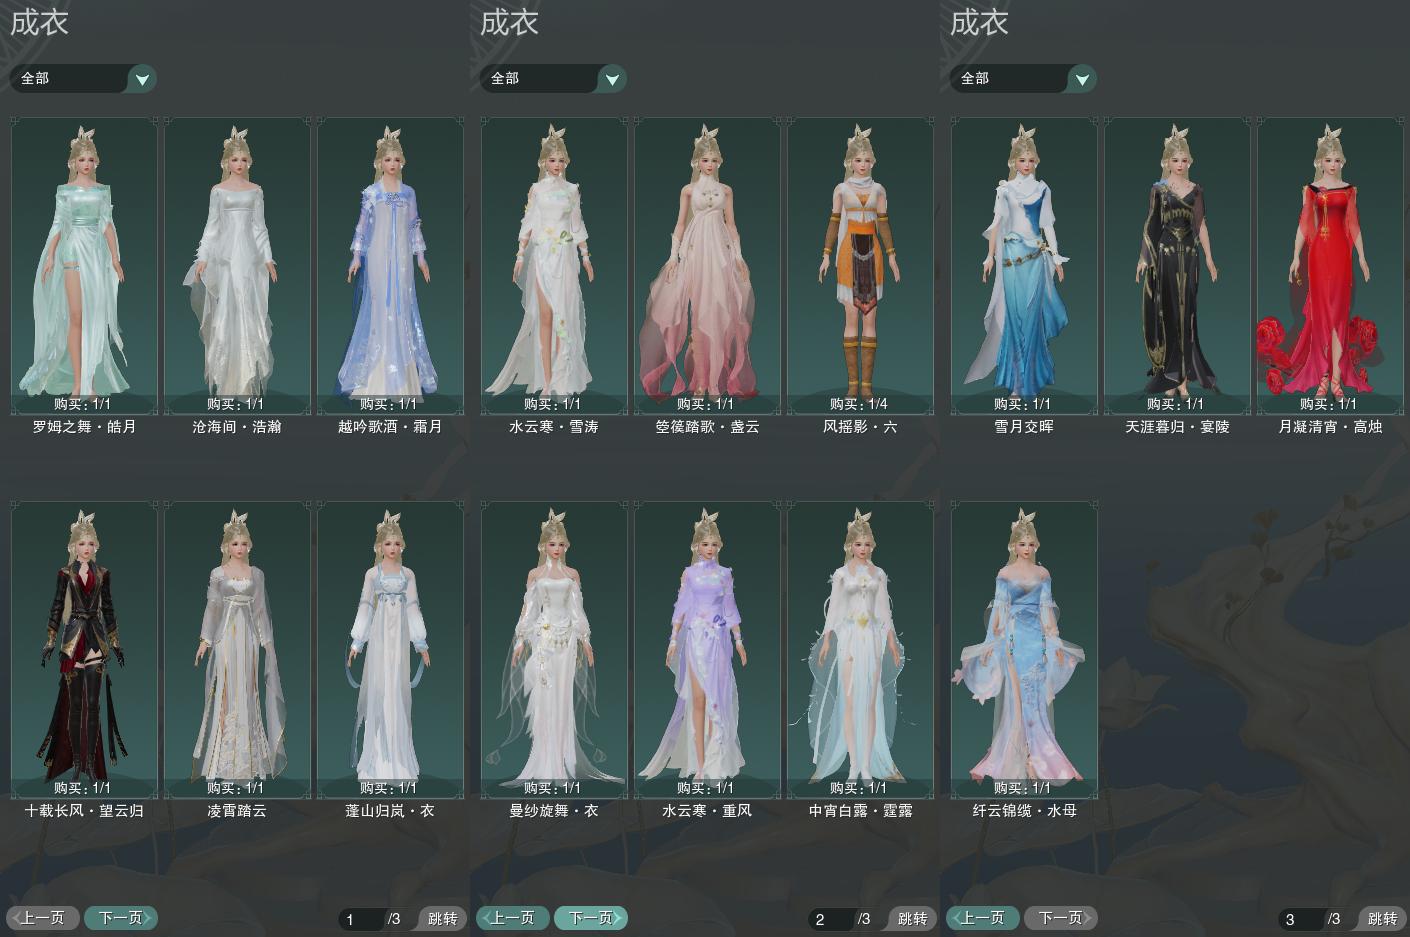
Task: Click the 箜篌踏歌·盏云 name label
Action: 707,427
